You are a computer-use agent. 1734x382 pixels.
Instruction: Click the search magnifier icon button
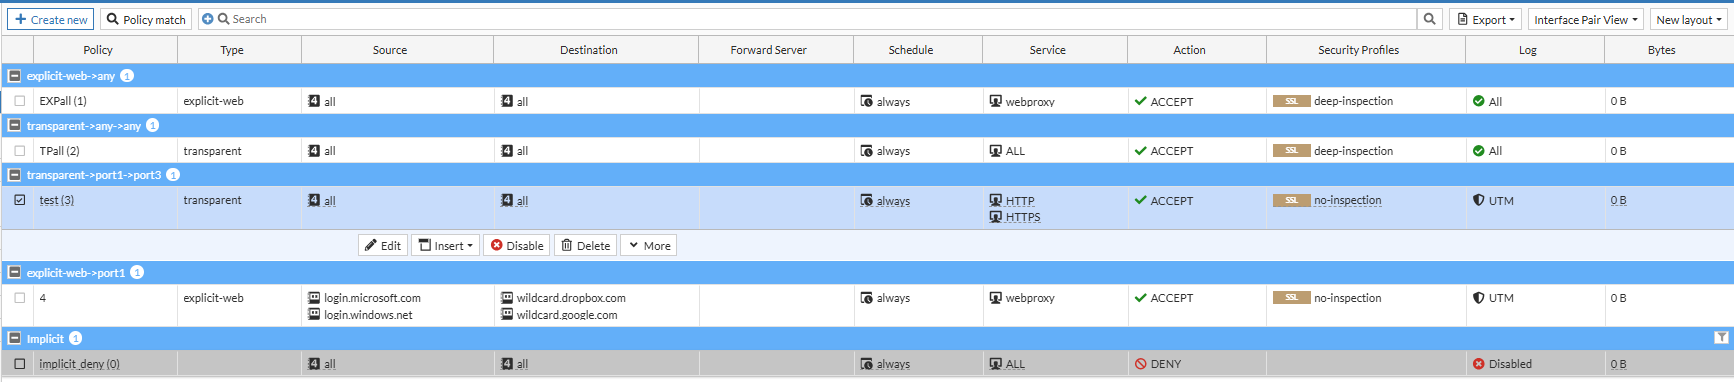click(x=1430, y=19)
